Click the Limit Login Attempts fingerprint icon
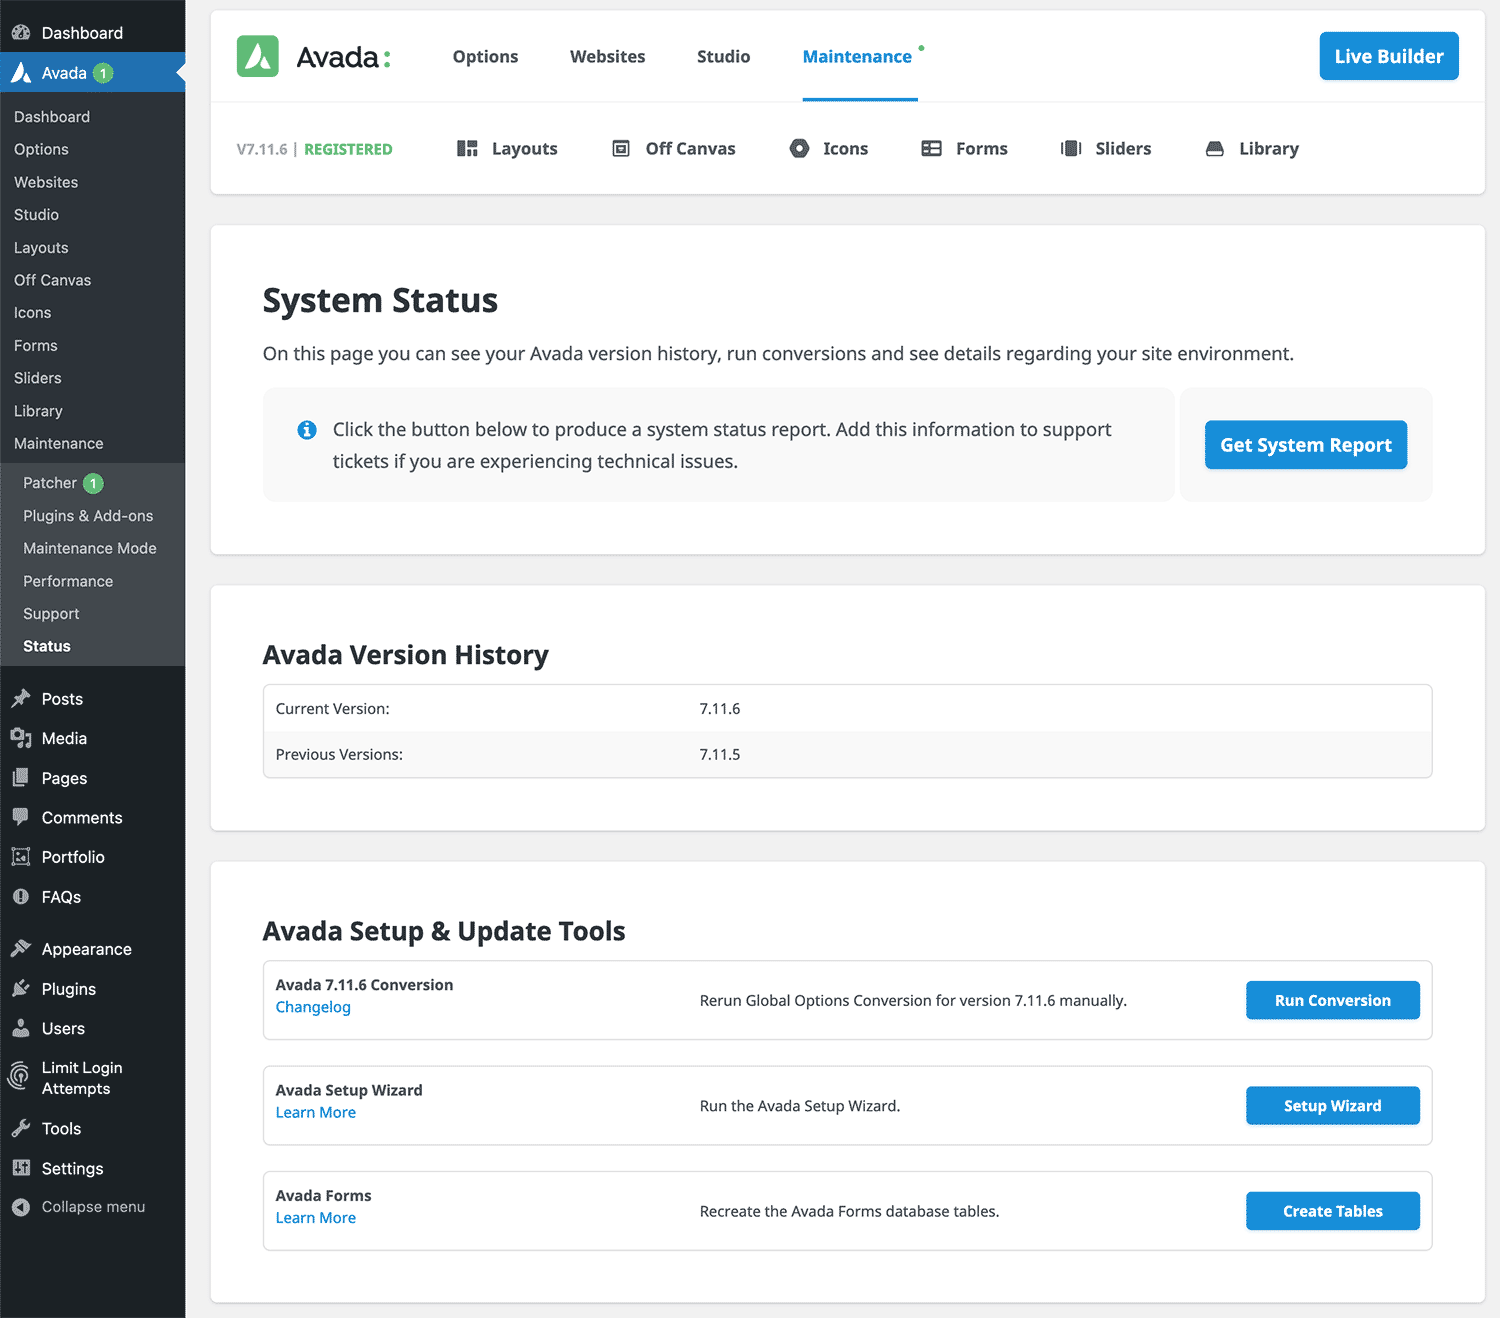Image resolution: width=1500 pixels, height=1318 pixels. 19,1076
